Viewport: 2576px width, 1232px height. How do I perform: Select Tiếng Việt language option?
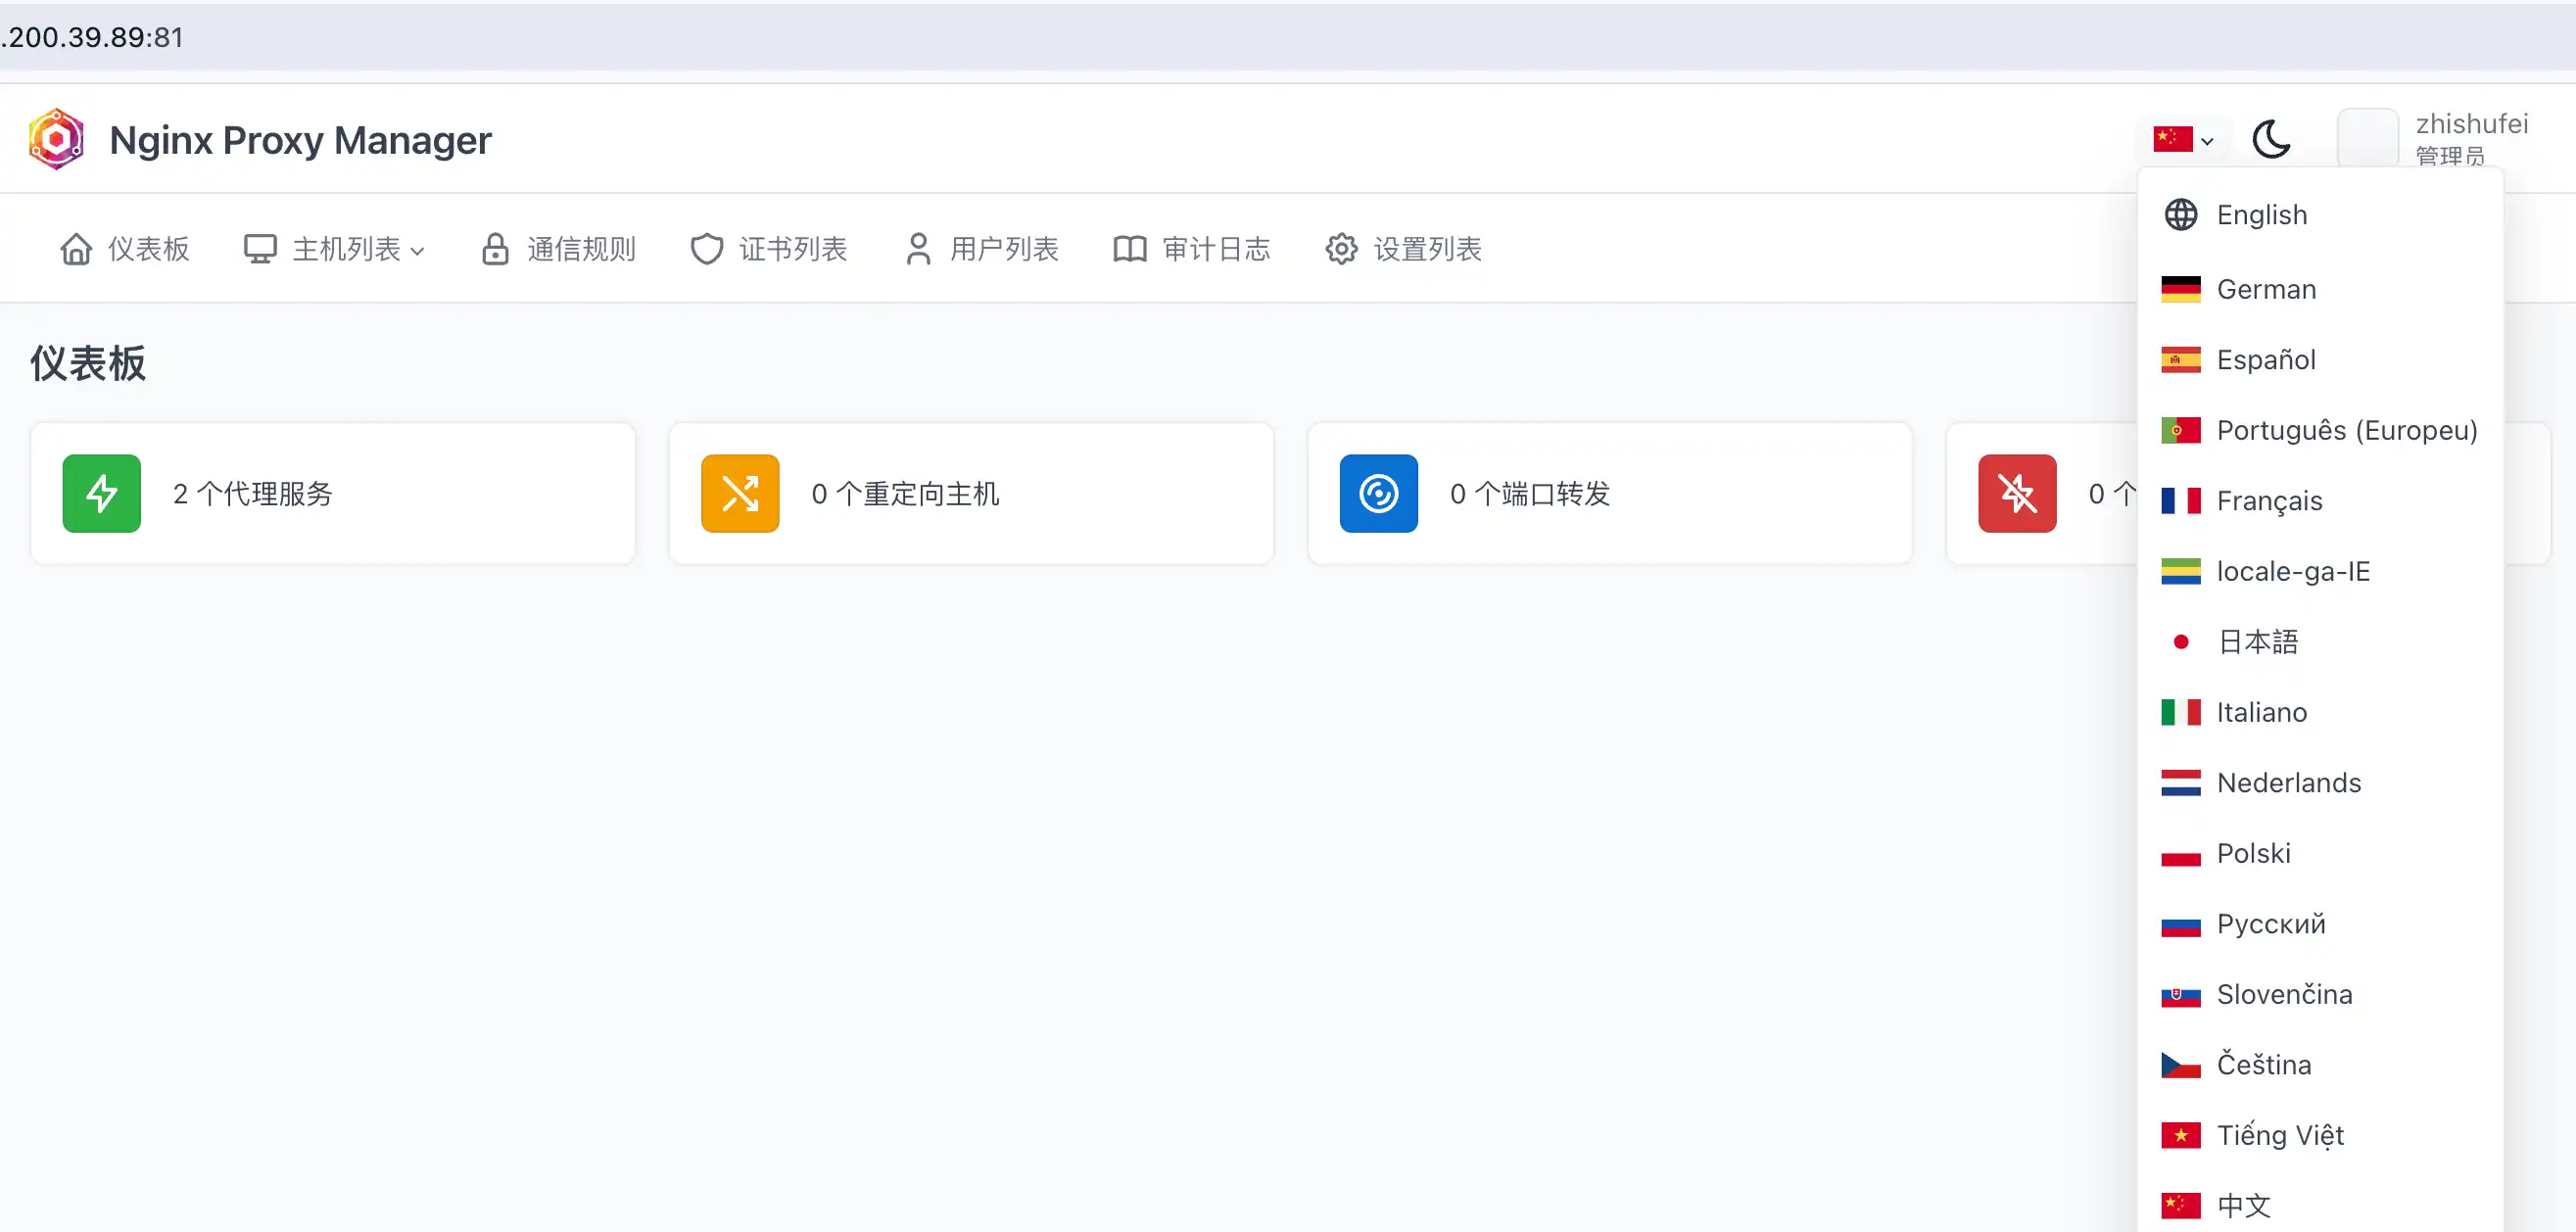click(x=2320, y=1135)
